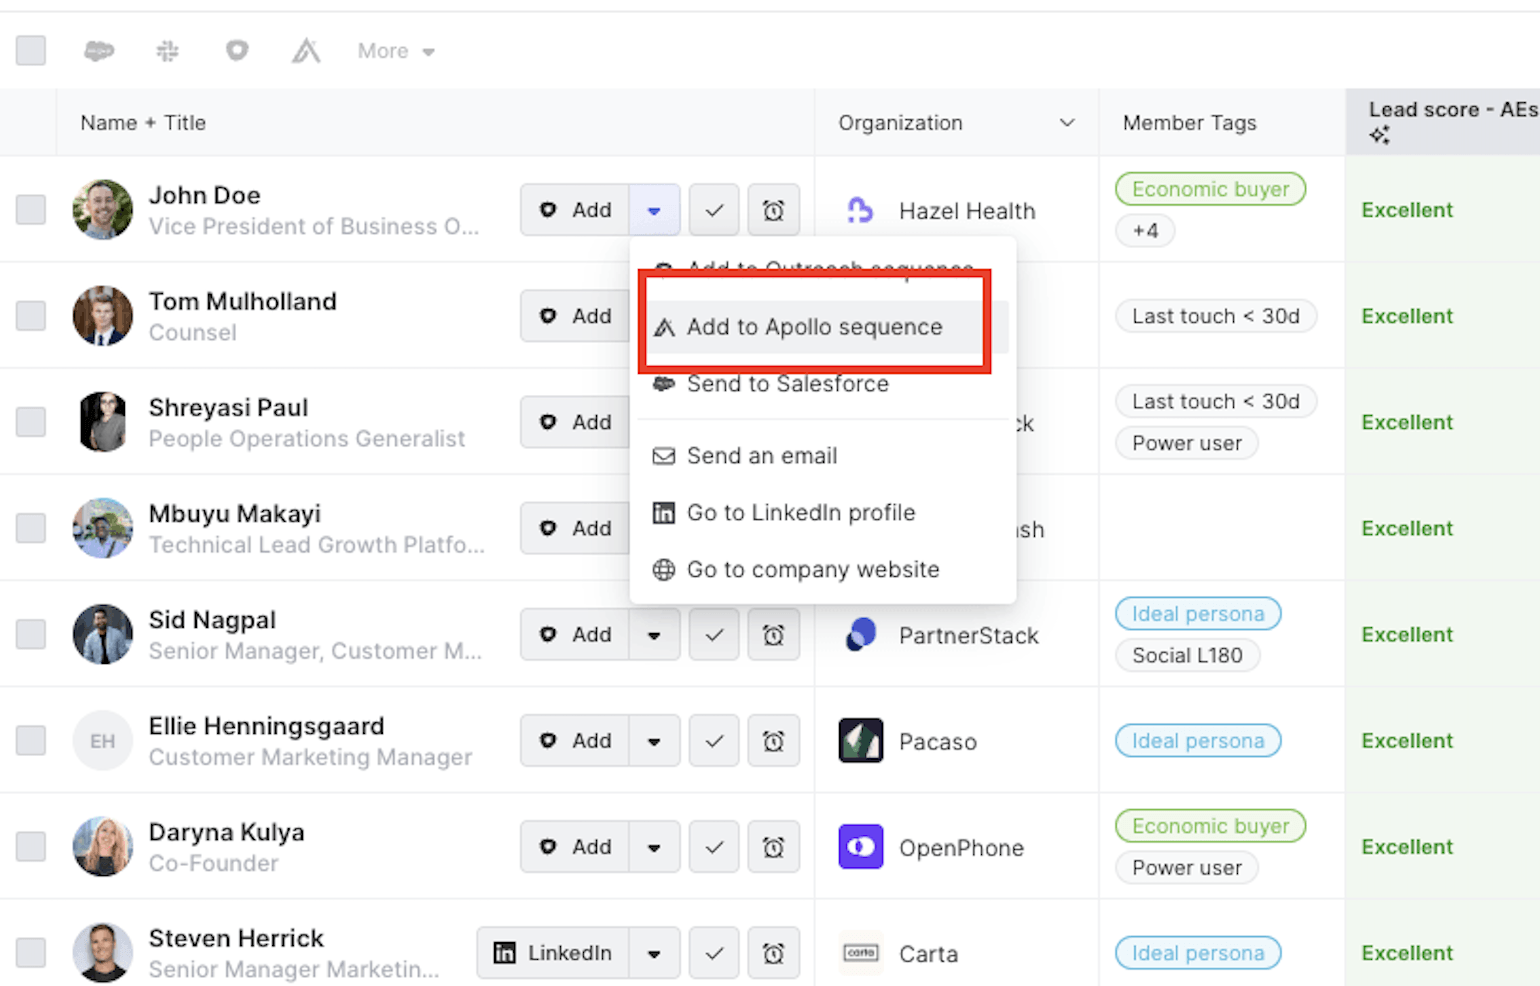The height and width of the screenshot is (986, 1540).
Task: Click the Outreach icon in toolbar
Action: pos(237,50)
